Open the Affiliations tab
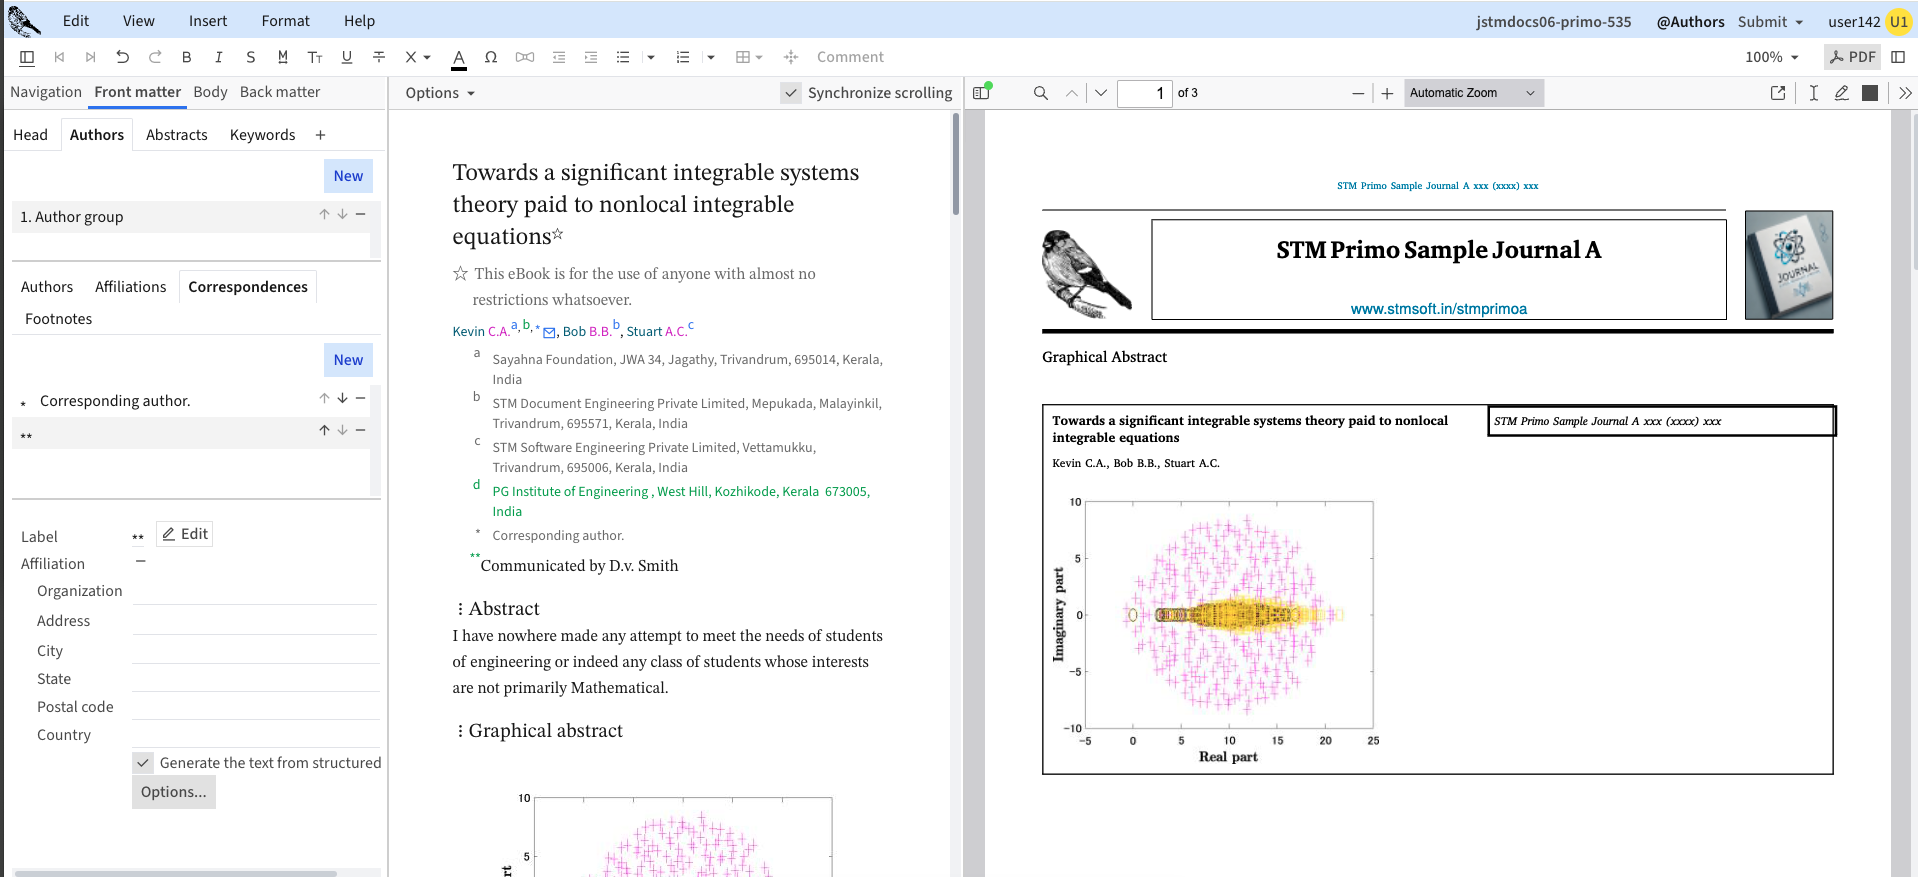 (x=130, y=287)
